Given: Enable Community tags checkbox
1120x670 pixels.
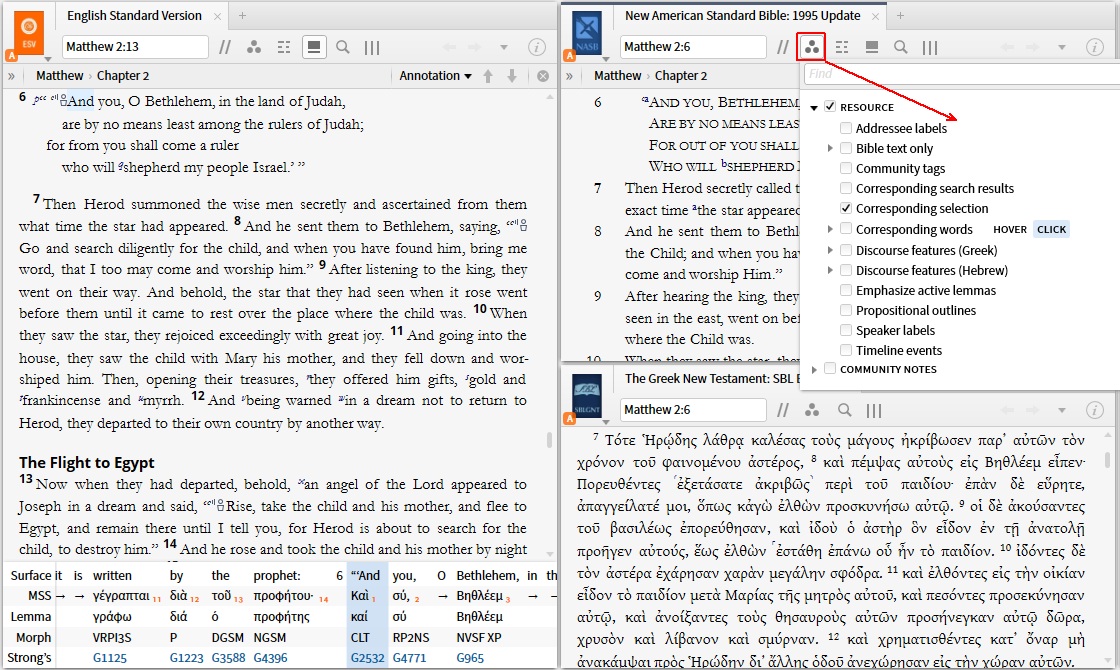Looking at the screenshot, I should click(x=846, y=168).
